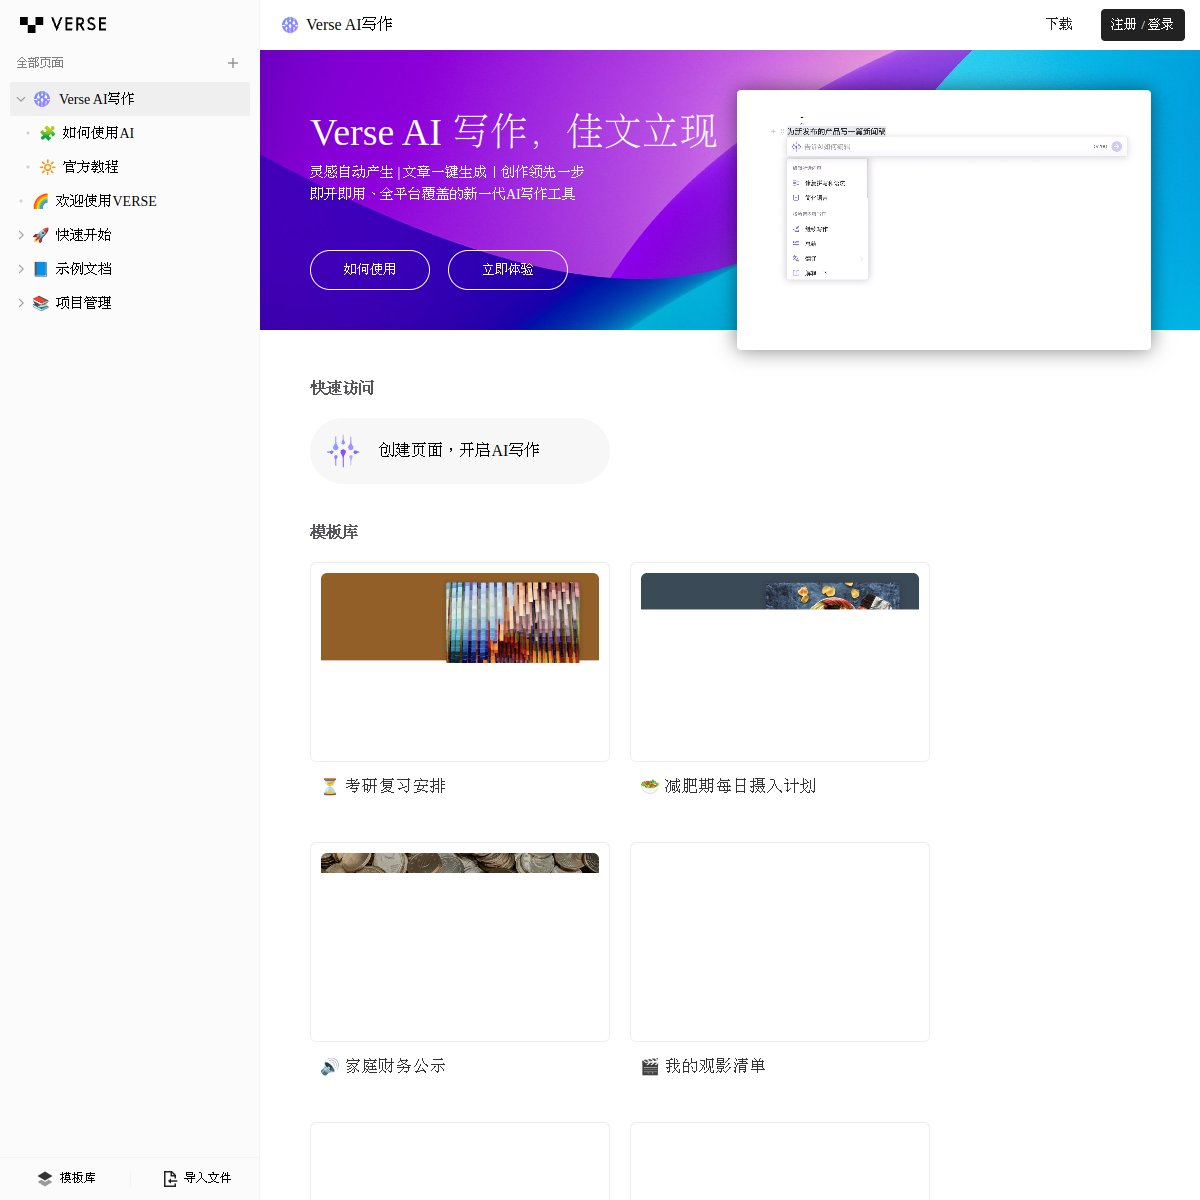Click the VERSE logo in the sidebar

[63, 24]
